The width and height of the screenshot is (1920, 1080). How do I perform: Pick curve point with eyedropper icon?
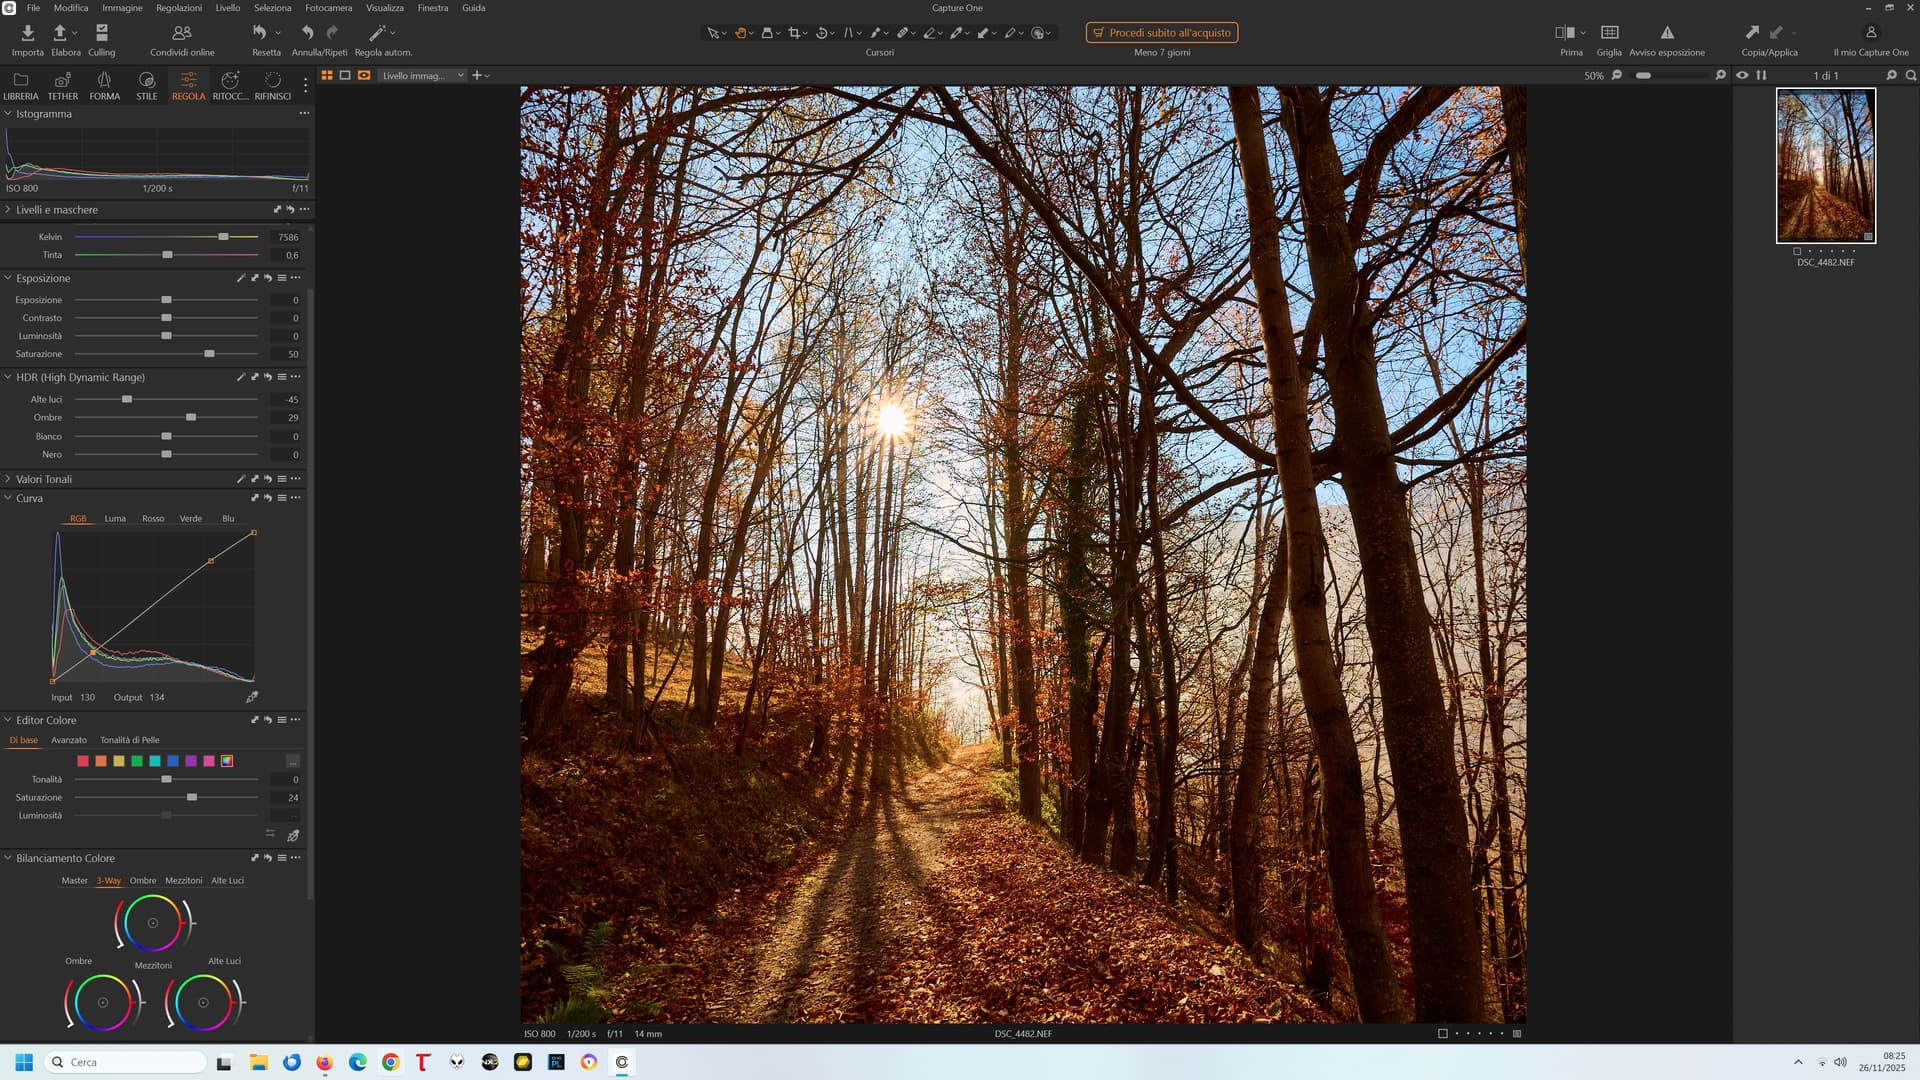pos(252,697)
